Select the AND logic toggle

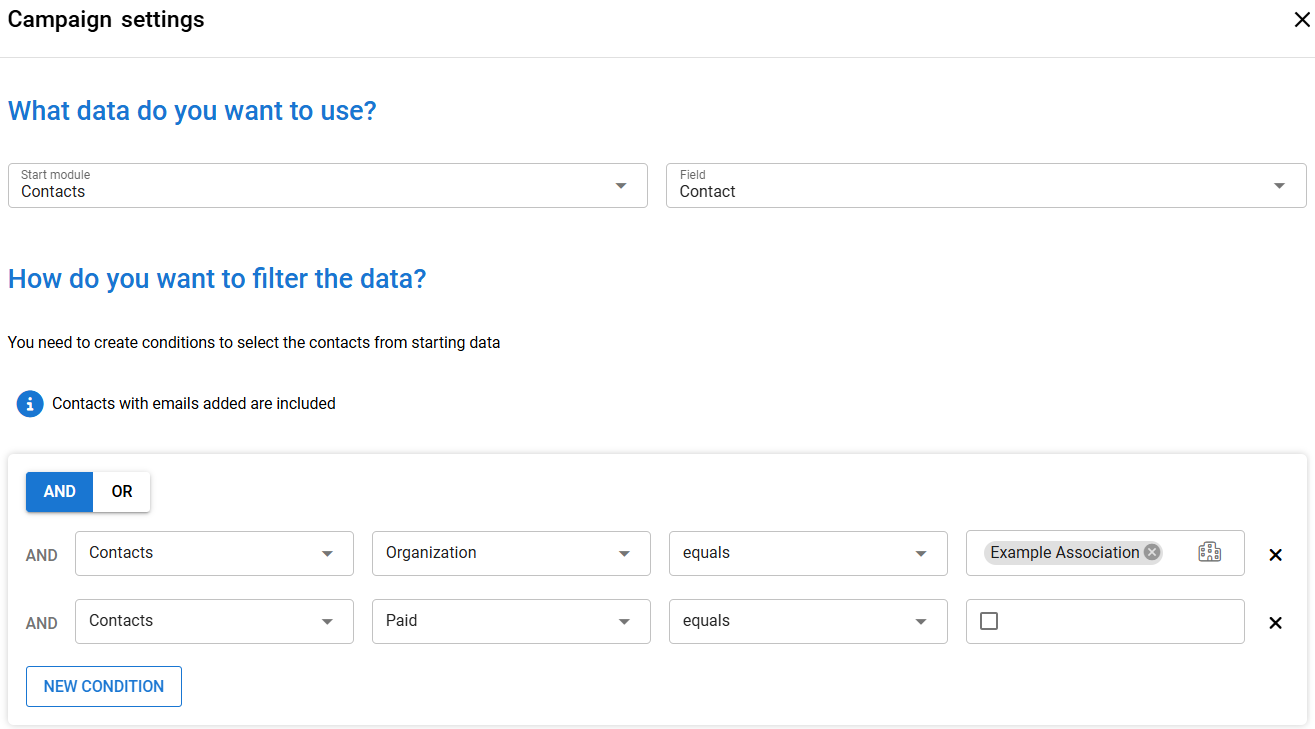(60, 492)
